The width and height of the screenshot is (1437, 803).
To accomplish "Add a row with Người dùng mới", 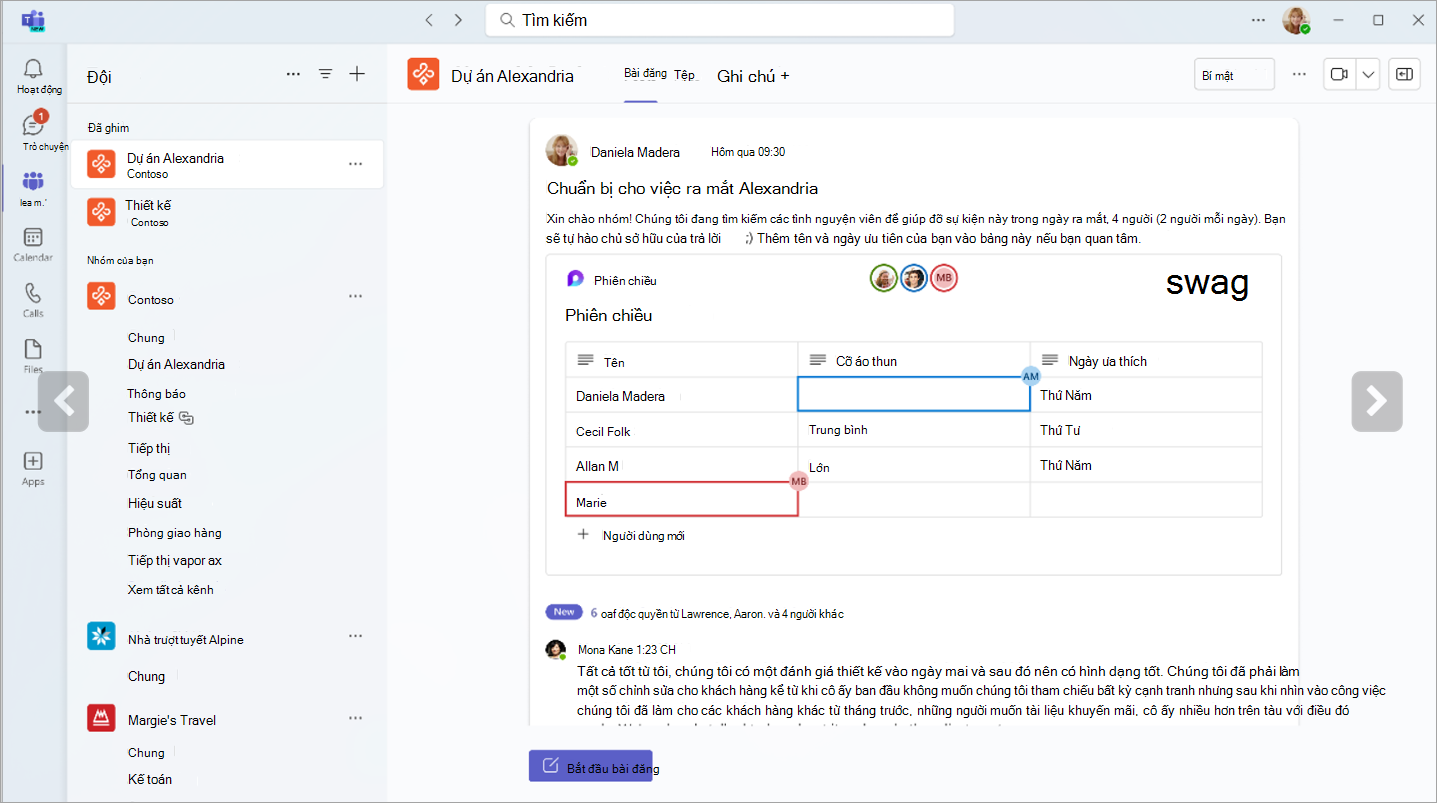I will (632, 535).
